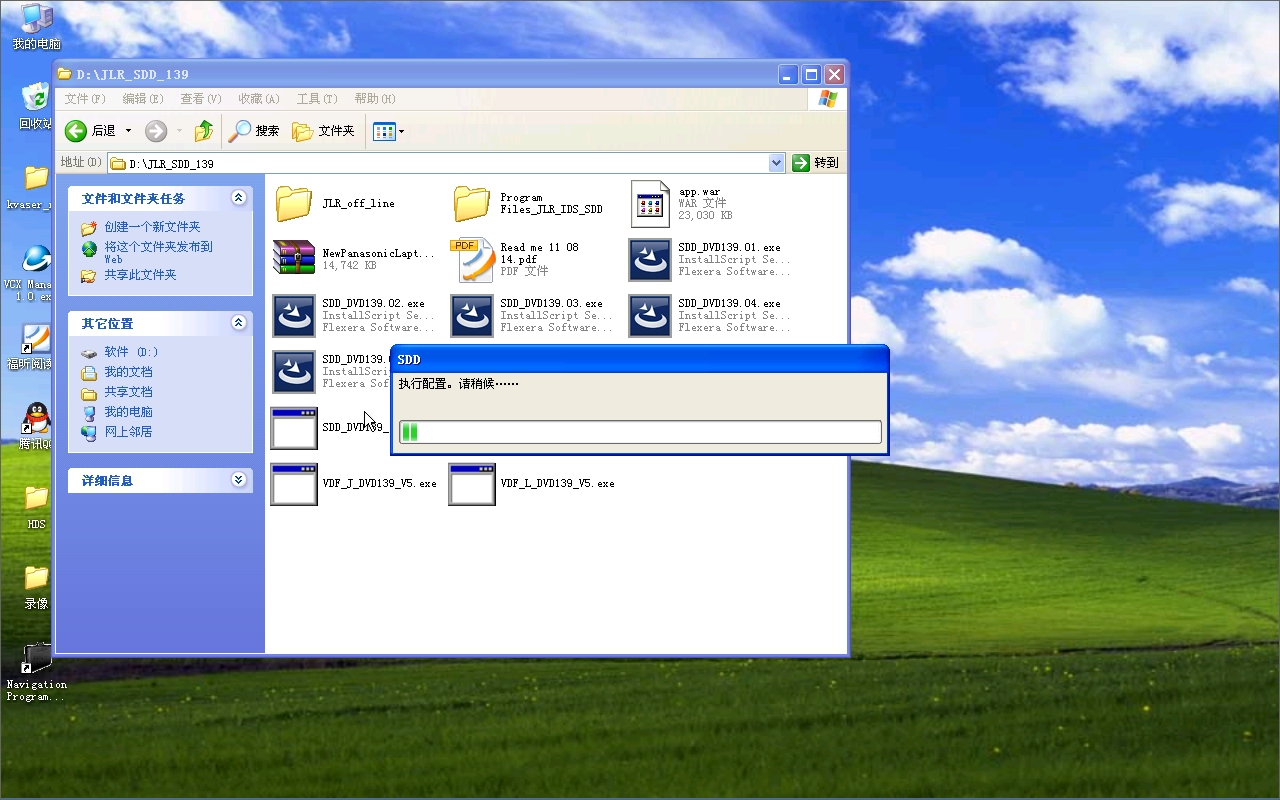Select the SDD_DVD139.03.exe file name text
Screen dimensions: 1280x800
551,303
